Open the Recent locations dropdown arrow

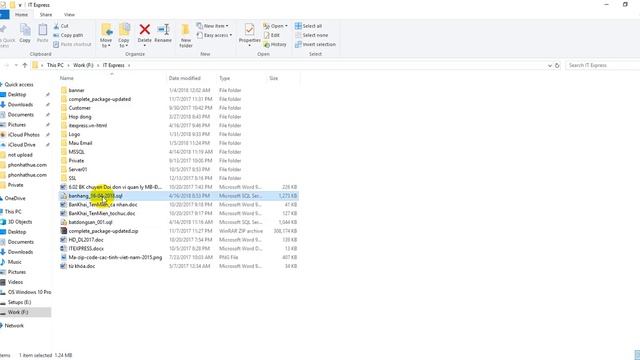pyautogui.click(x=16, y=65)
